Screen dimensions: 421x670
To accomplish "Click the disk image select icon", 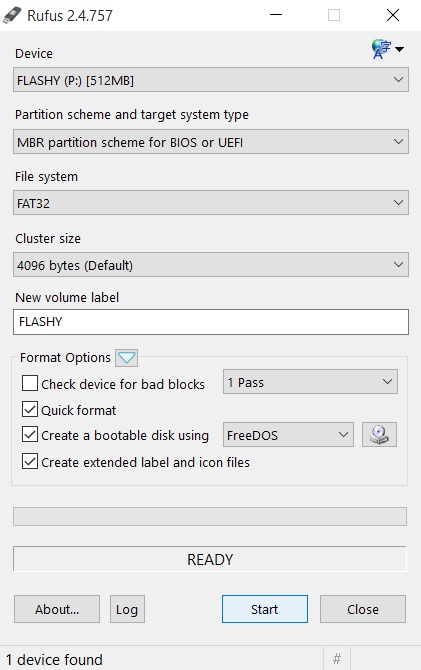I will (x=379, y=435).
